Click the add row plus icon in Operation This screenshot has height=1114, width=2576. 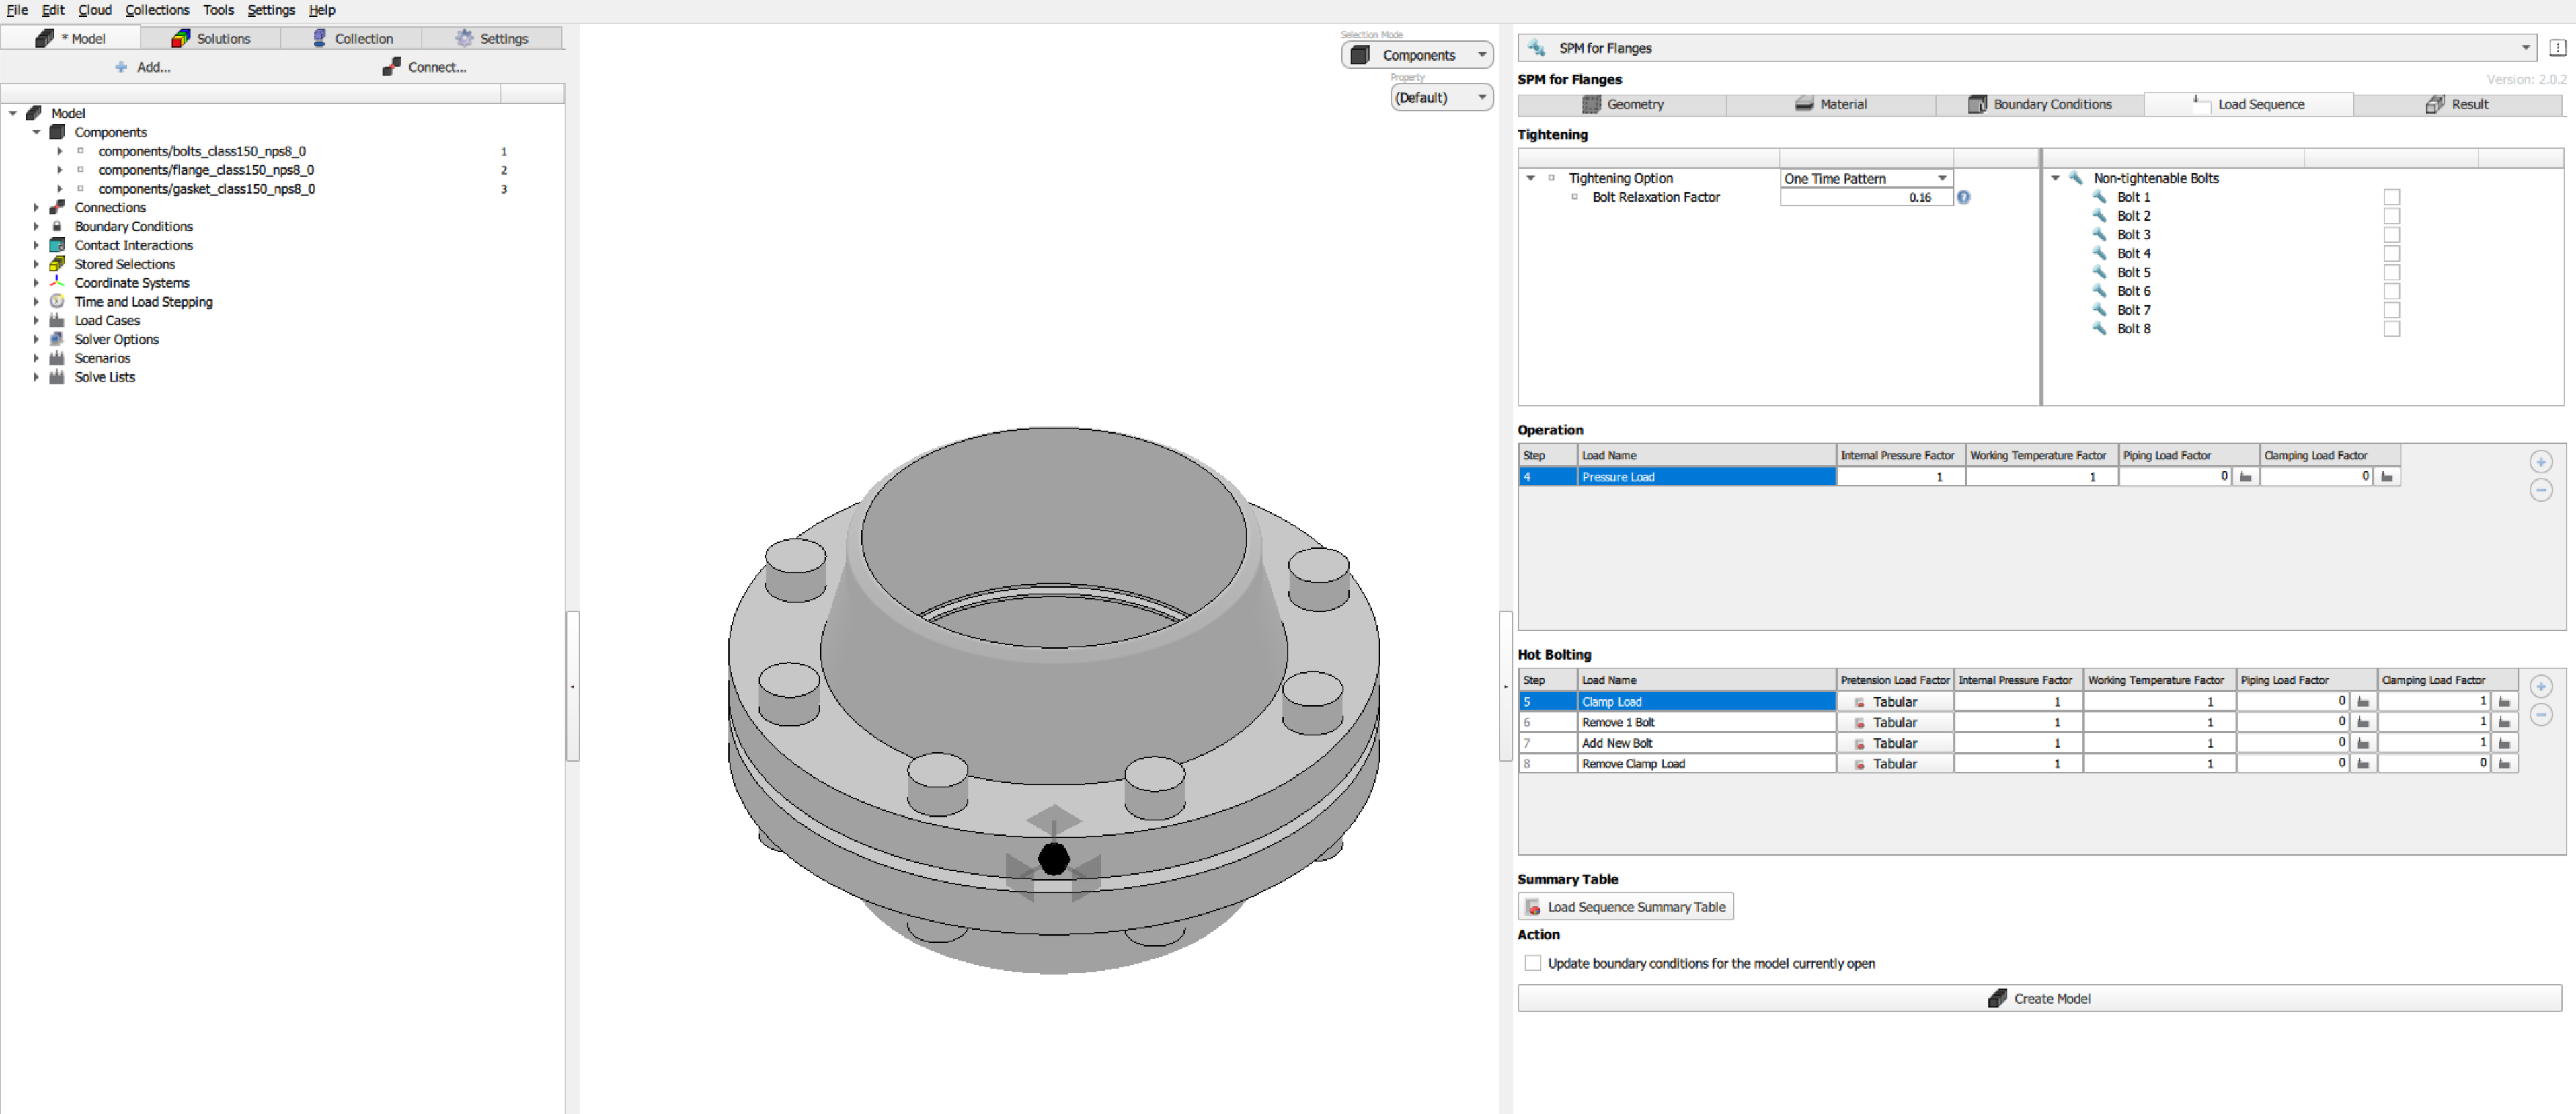point(2540,462)
